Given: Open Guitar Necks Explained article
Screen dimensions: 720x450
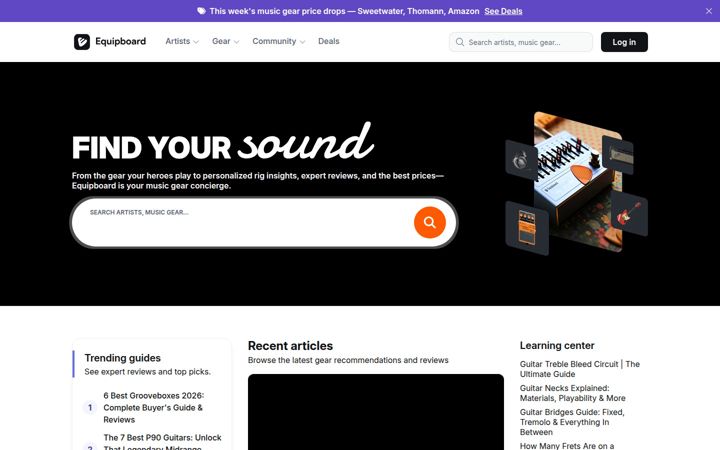Looking at the screenshot, I should 573,393.
